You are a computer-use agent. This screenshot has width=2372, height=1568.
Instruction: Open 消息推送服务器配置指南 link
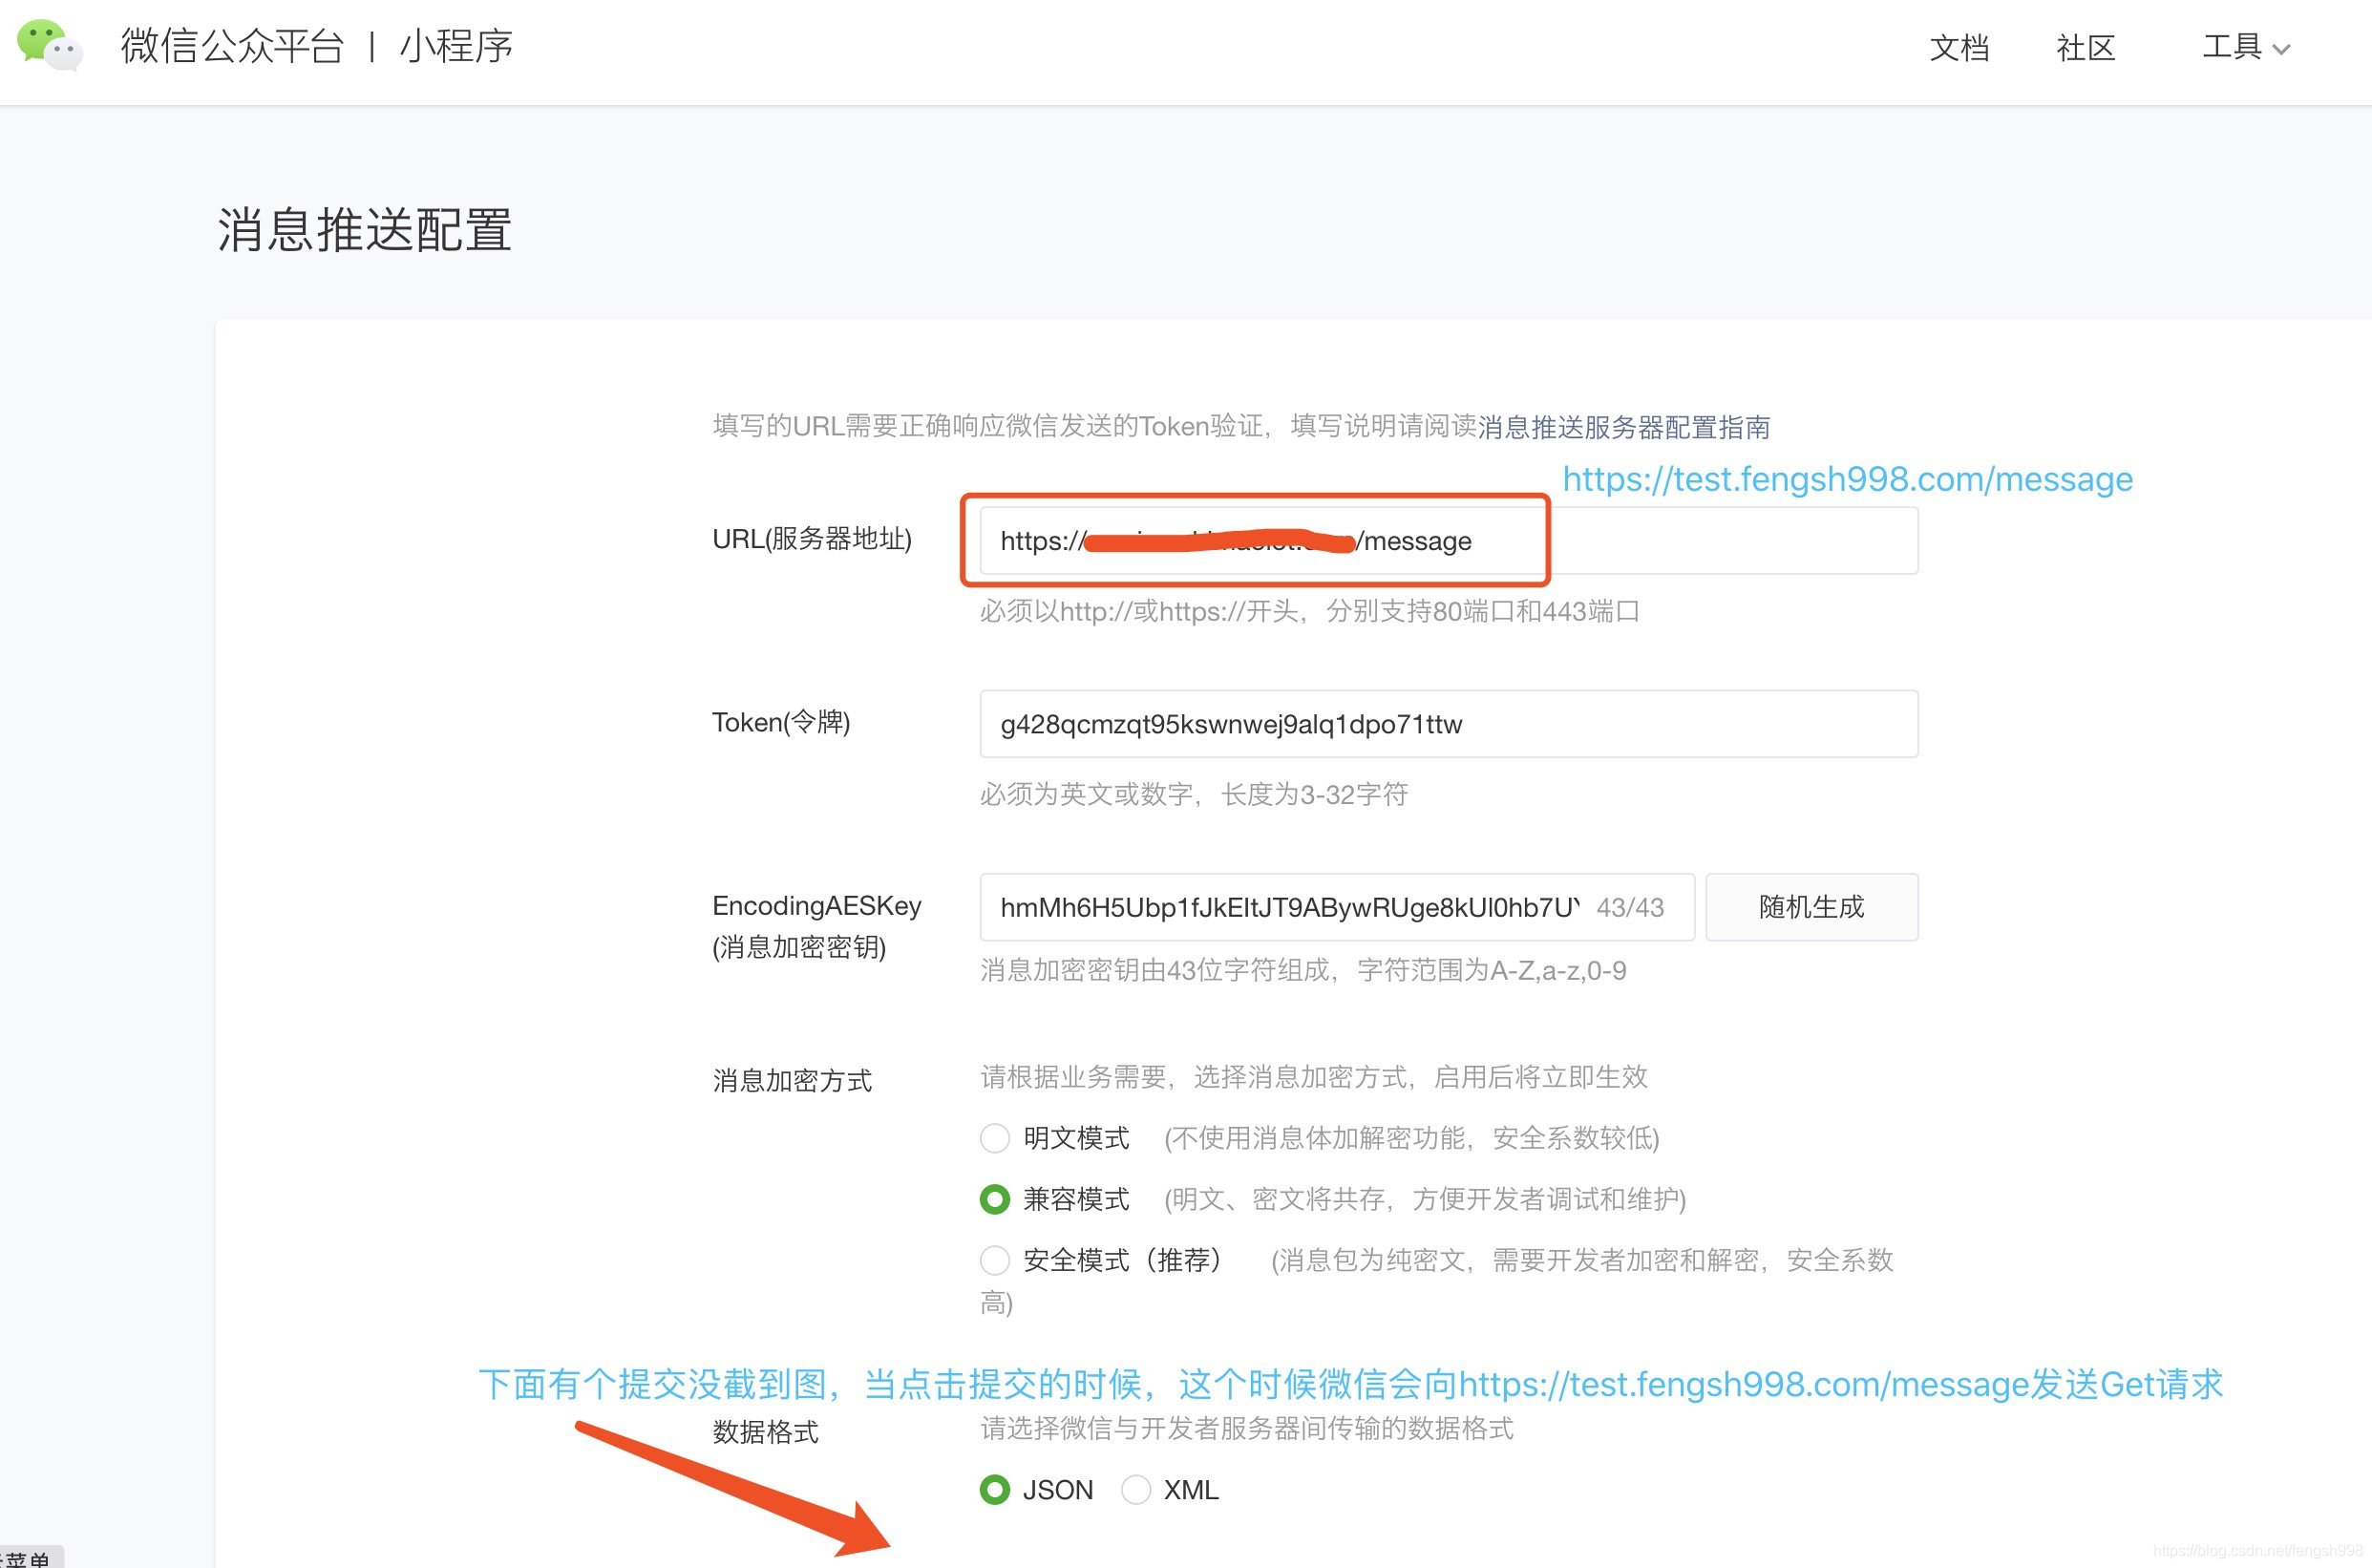pyautogui.click(x=1624, y=427)
